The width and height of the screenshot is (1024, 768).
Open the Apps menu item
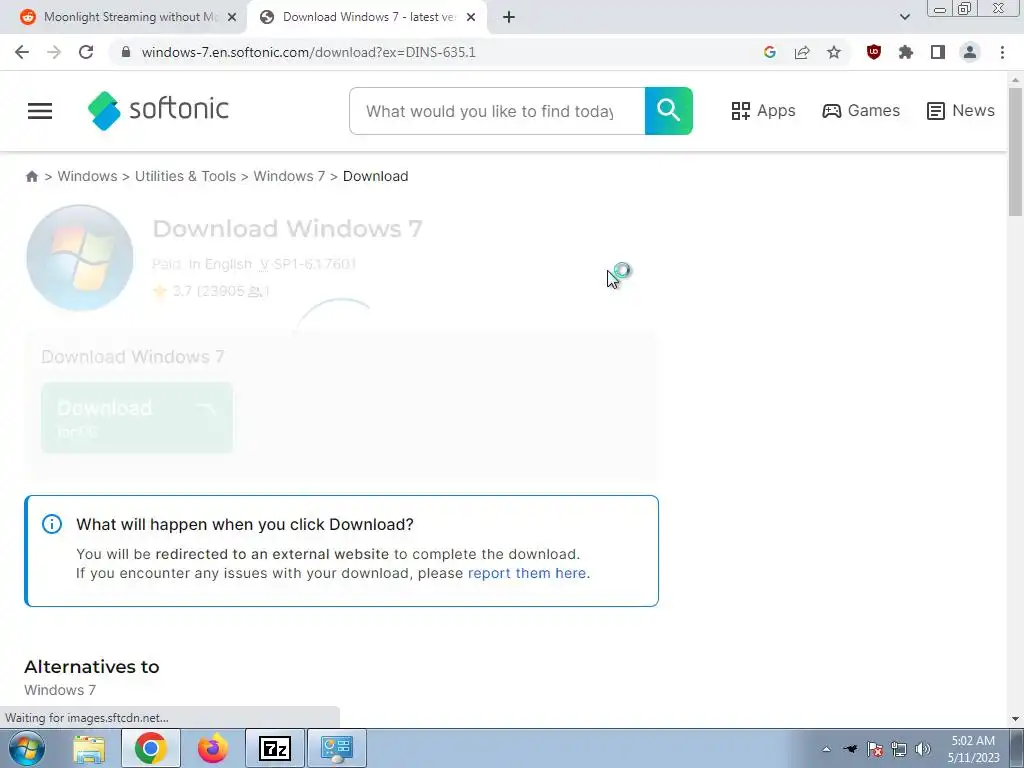763,110
